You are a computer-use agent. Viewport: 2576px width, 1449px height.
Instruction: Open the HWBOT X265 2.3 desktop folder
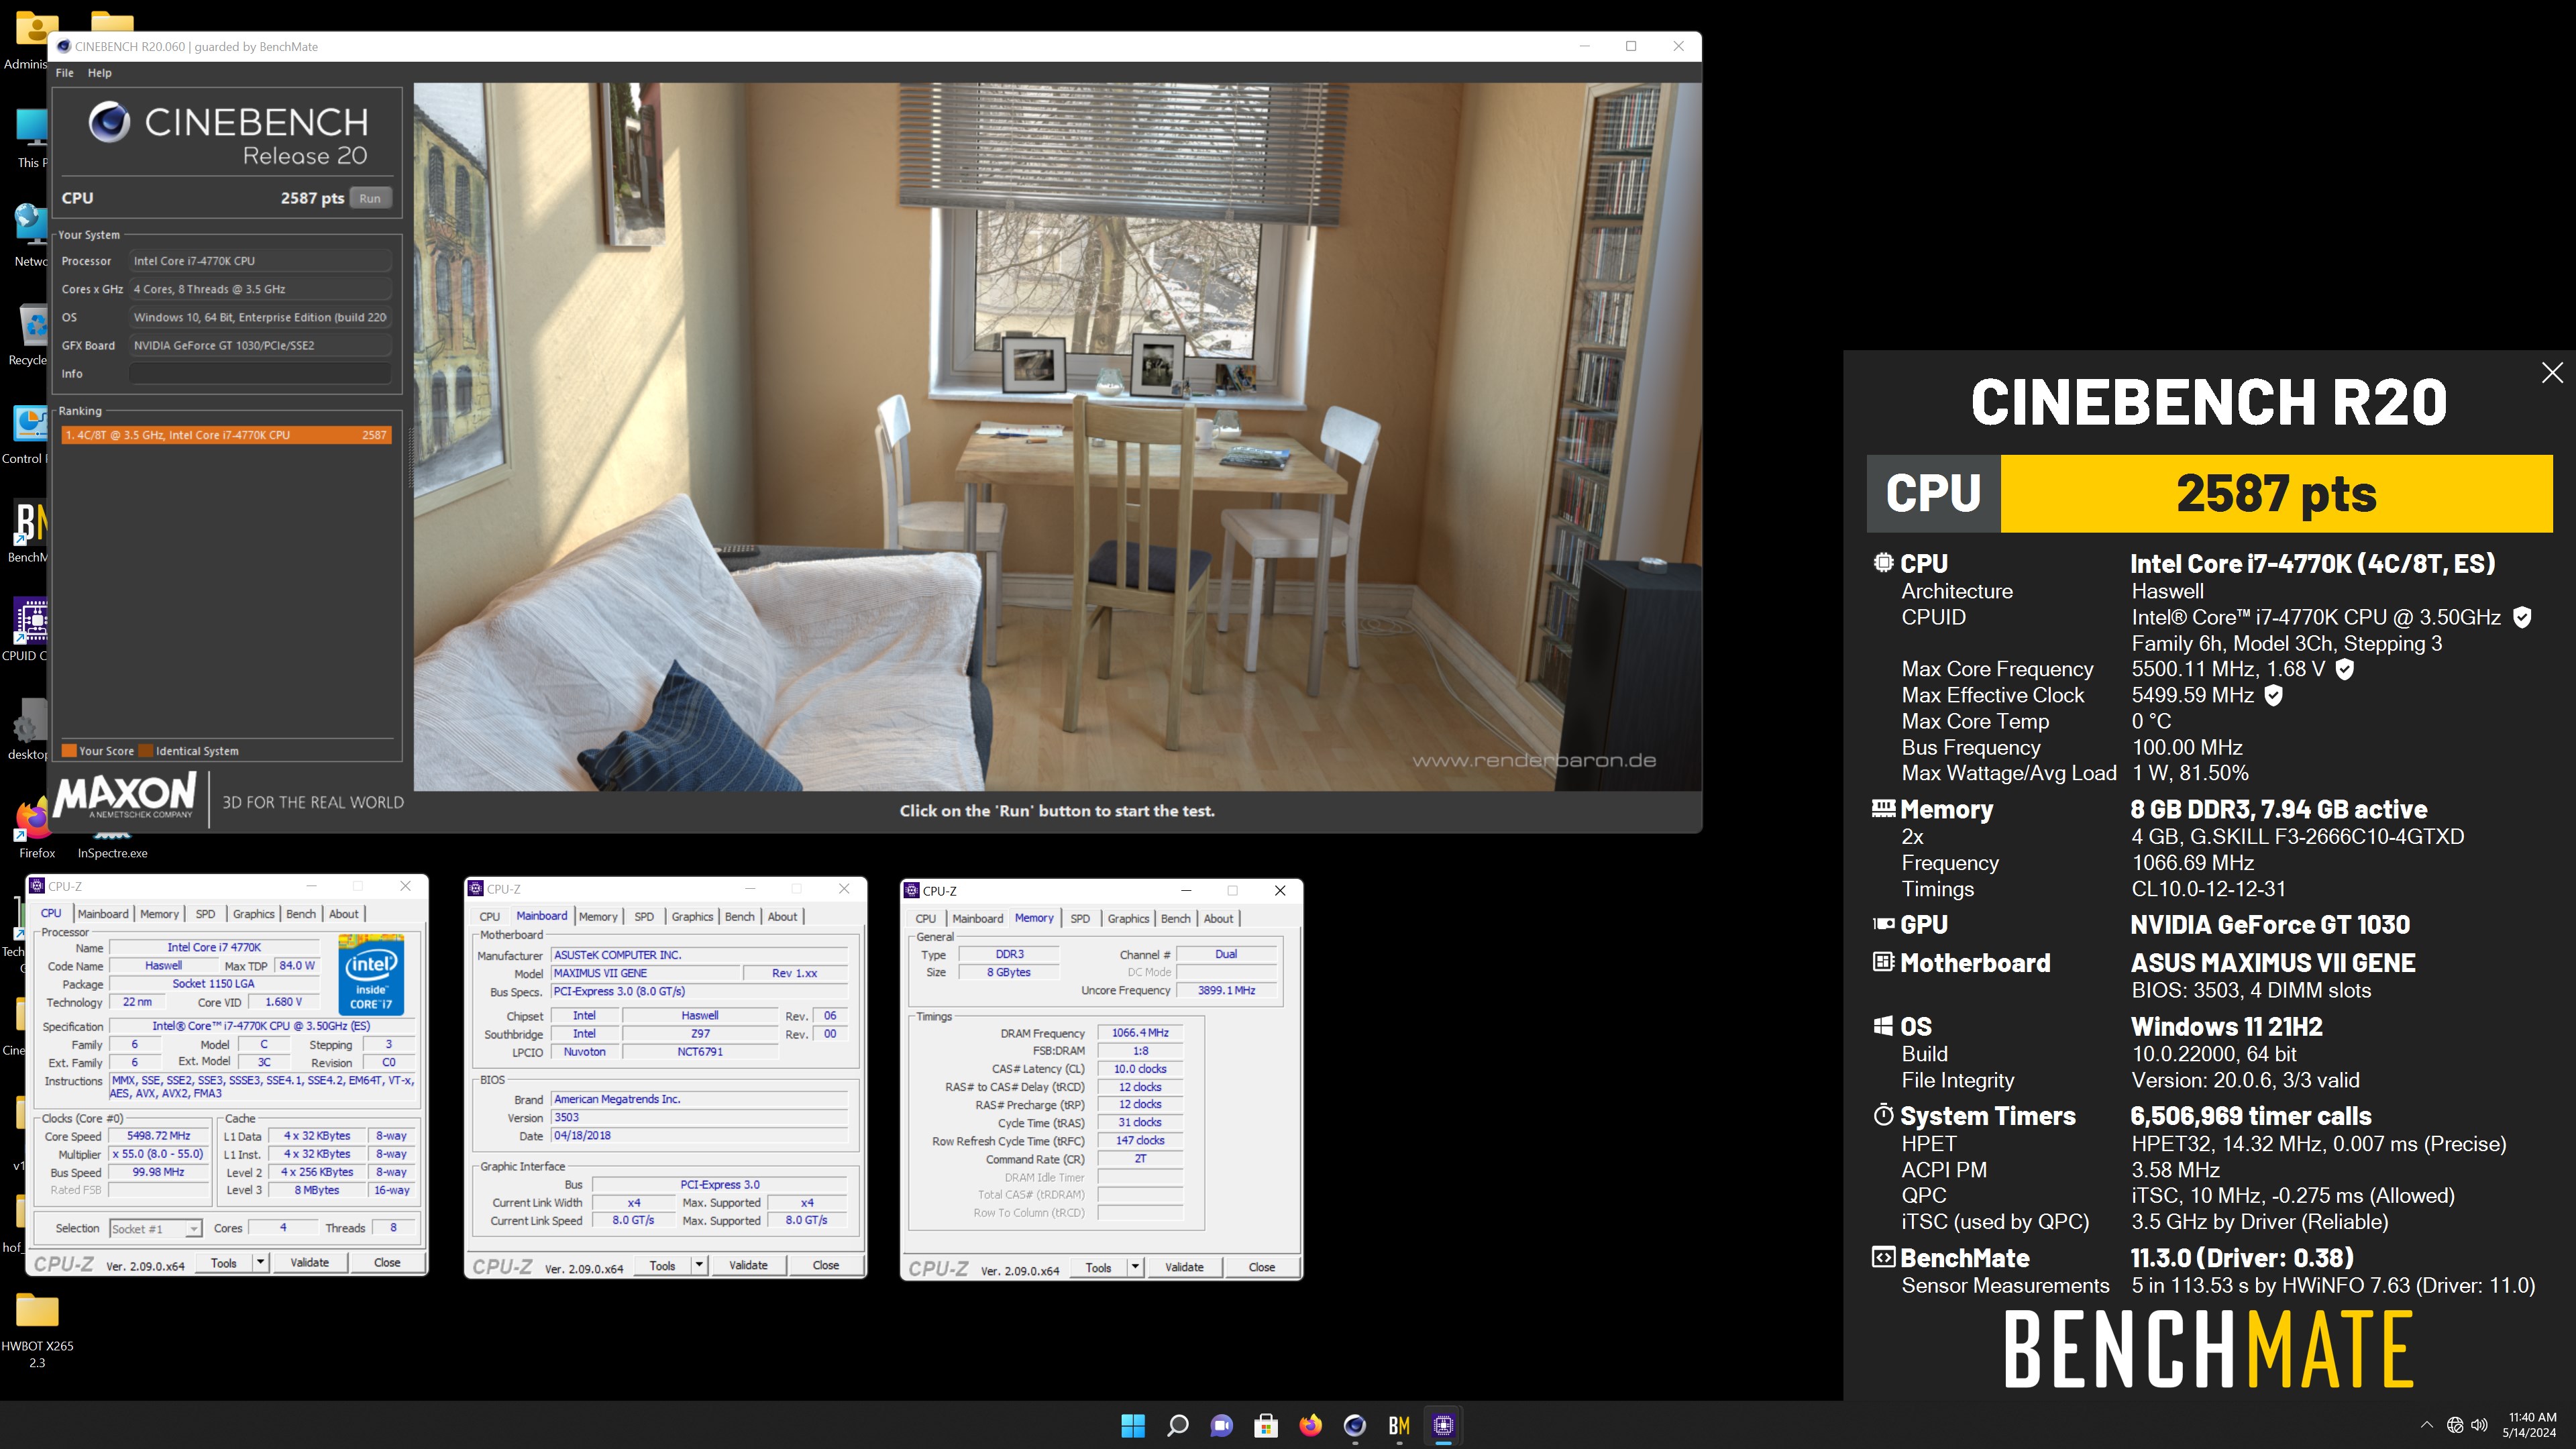click(x=37, y=1330)
